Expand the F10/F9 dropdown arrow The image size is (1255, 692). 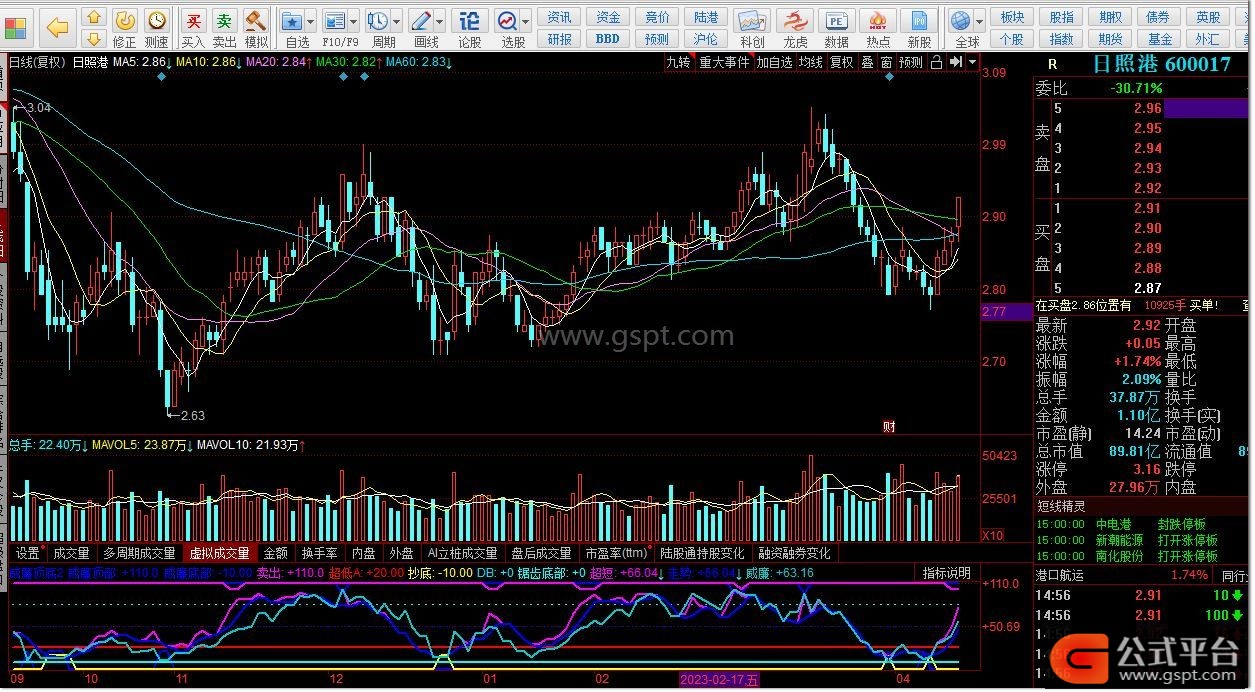pyautogui.click(x=354, y=21)
